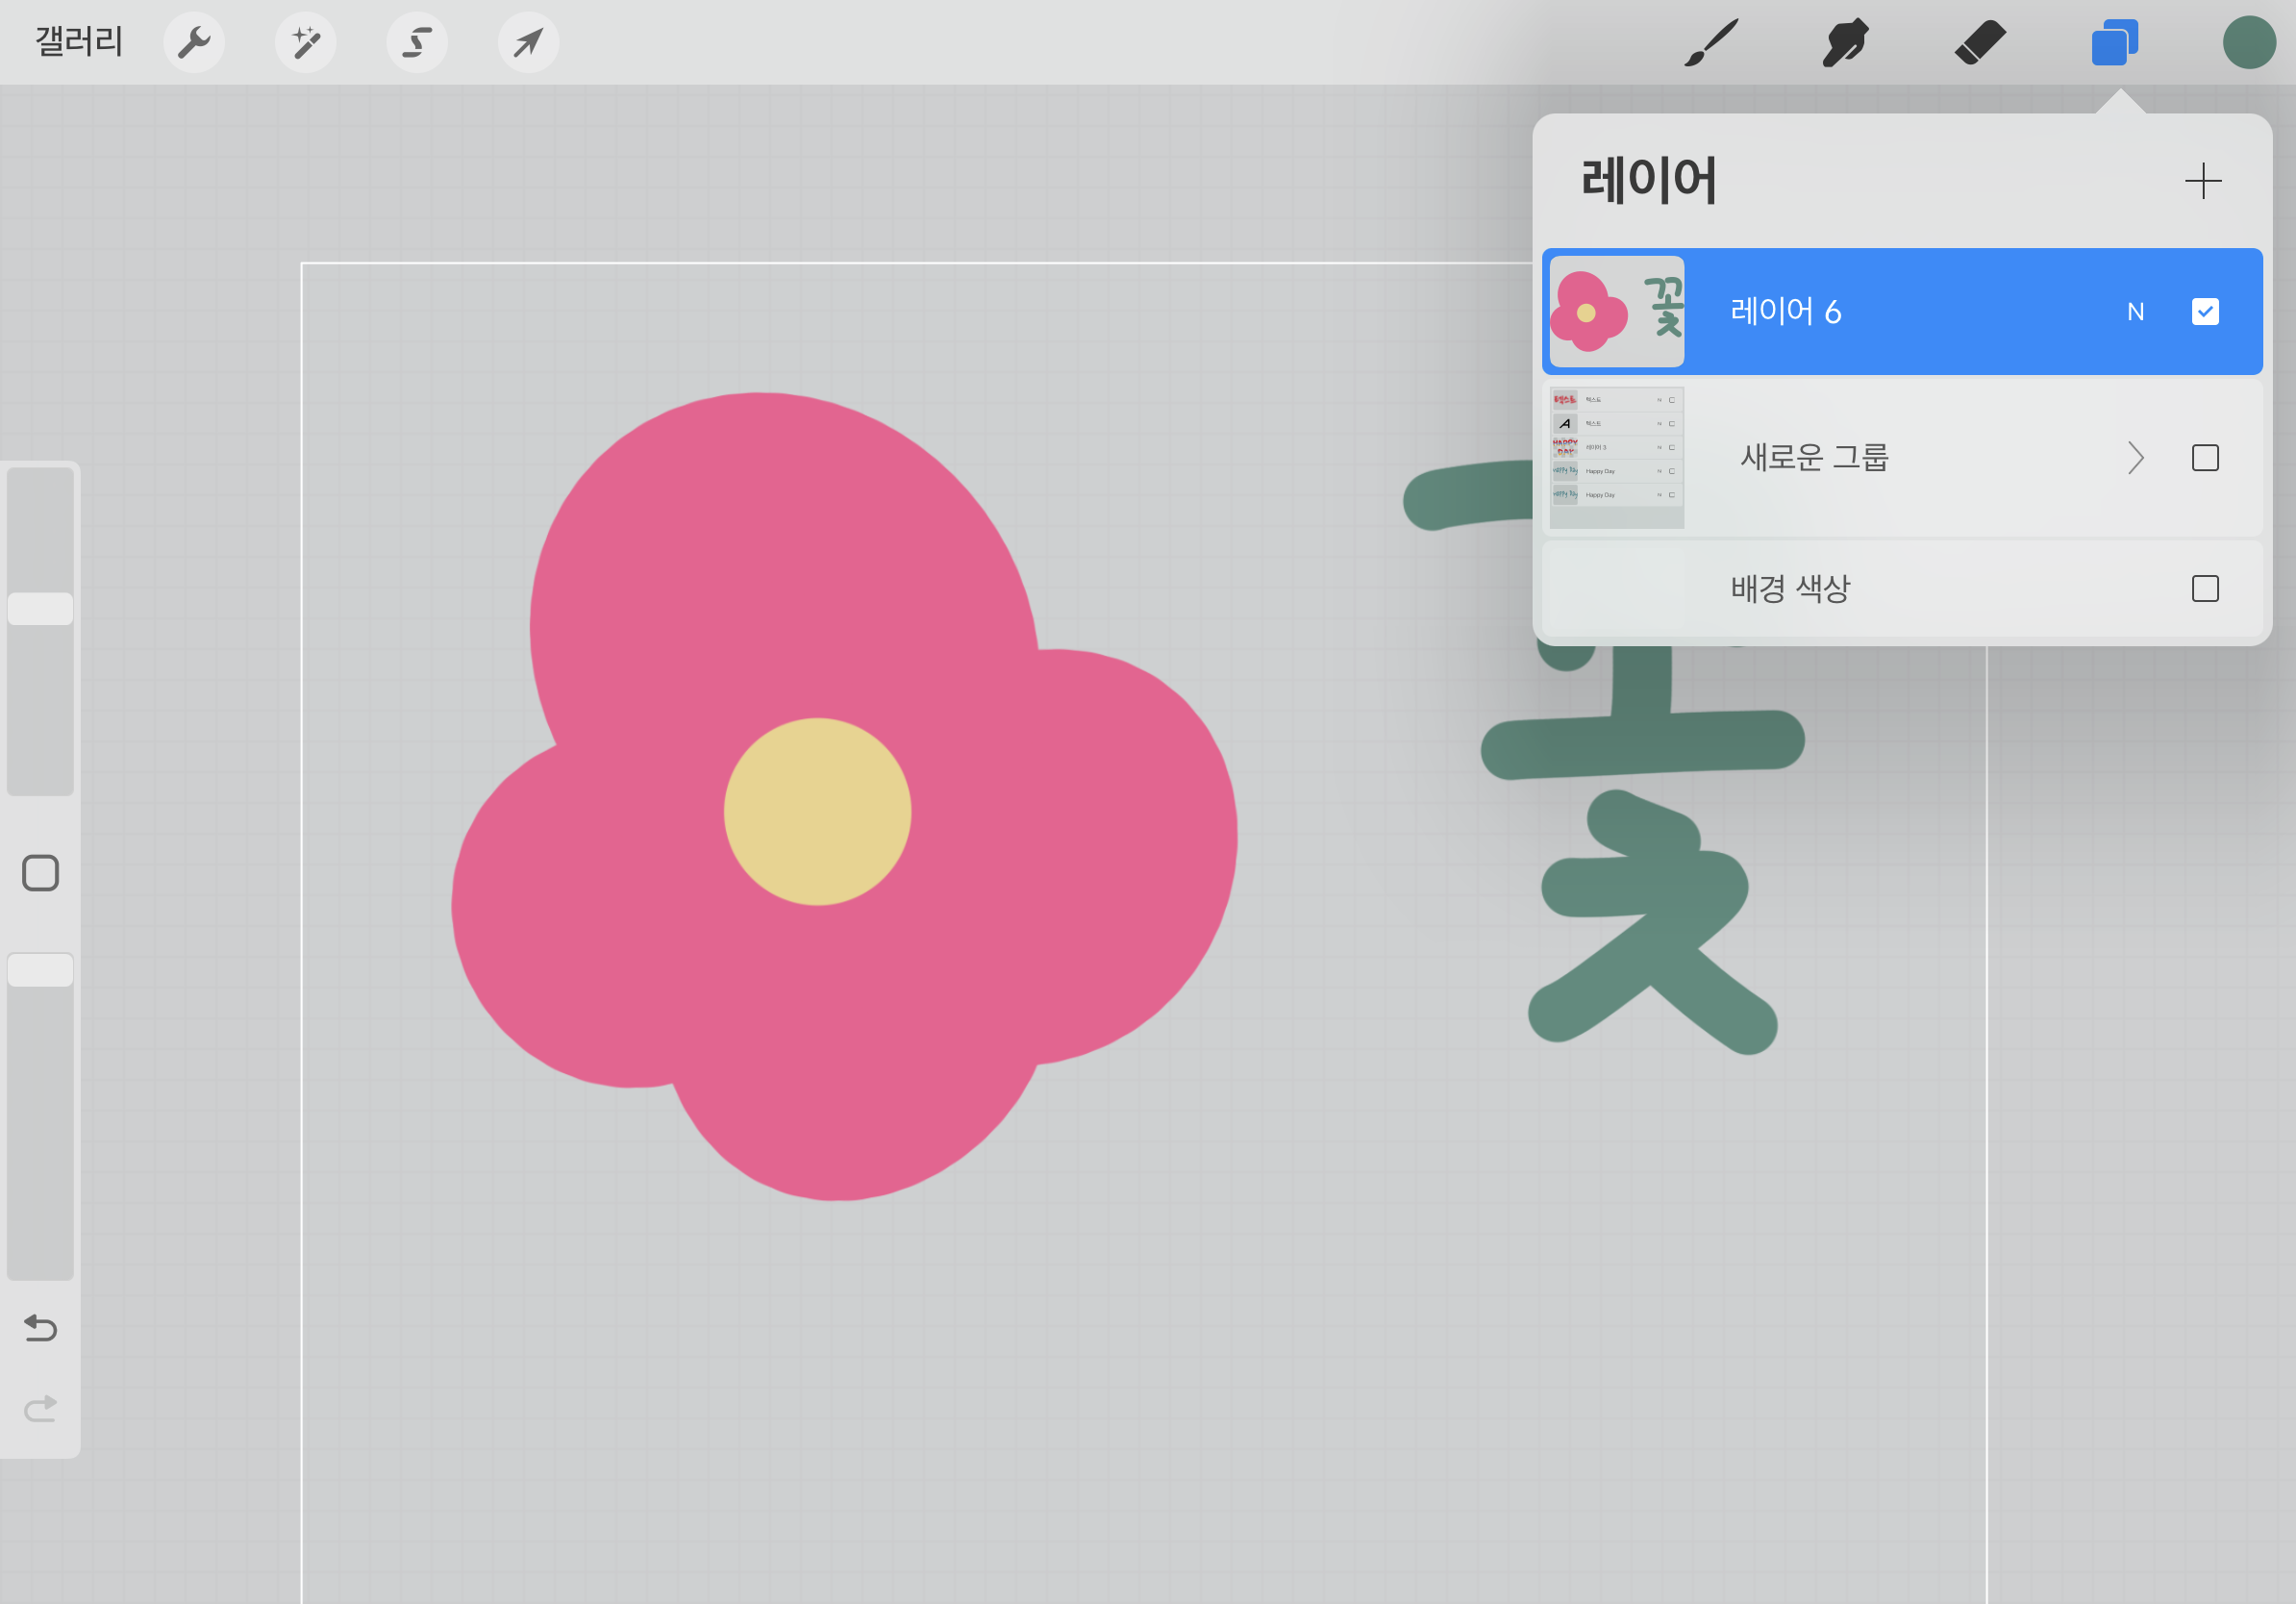Click the 레이어 6 flower thumbnail

click(1616, 312)
